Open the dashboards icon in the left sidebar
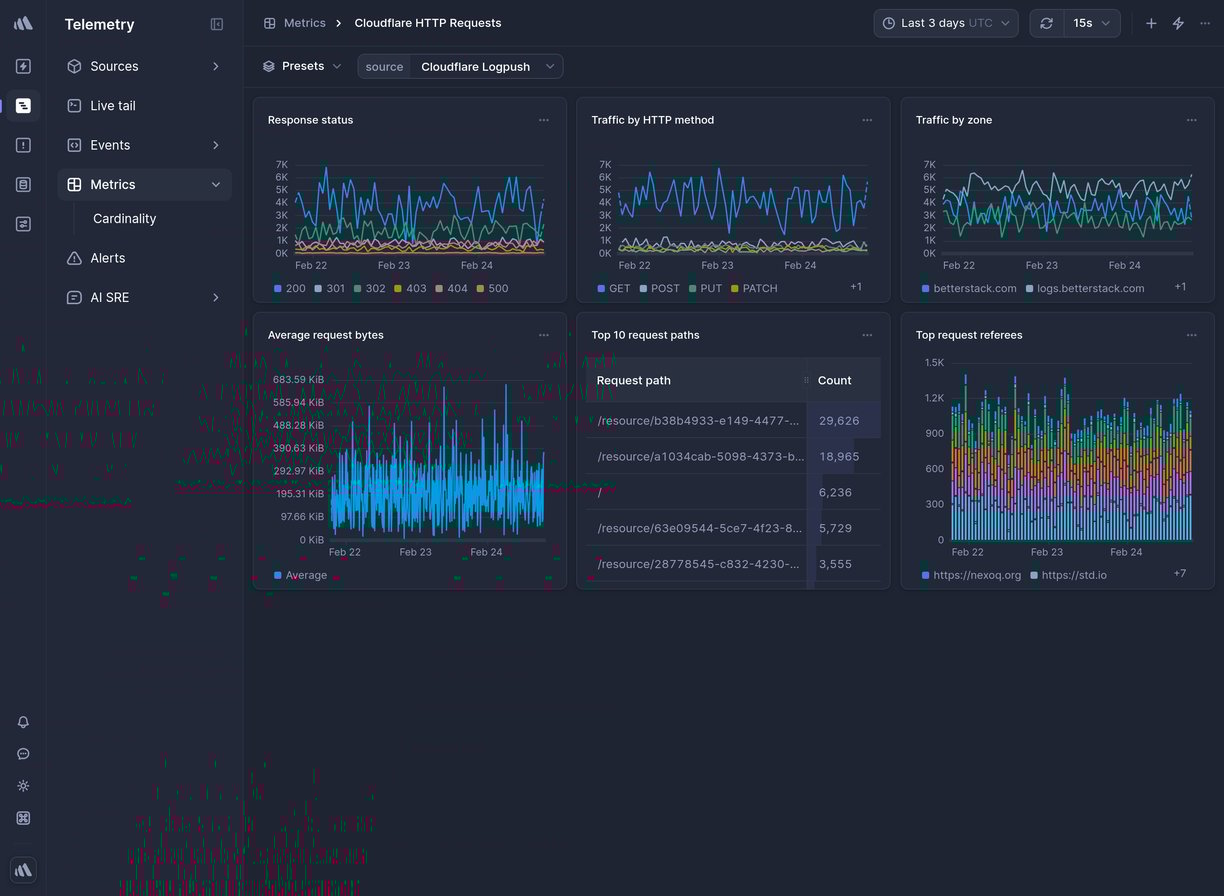Image resolution: width=1224 pixels, height=896 pixels. pyautogui.click(x=23, y=105)
